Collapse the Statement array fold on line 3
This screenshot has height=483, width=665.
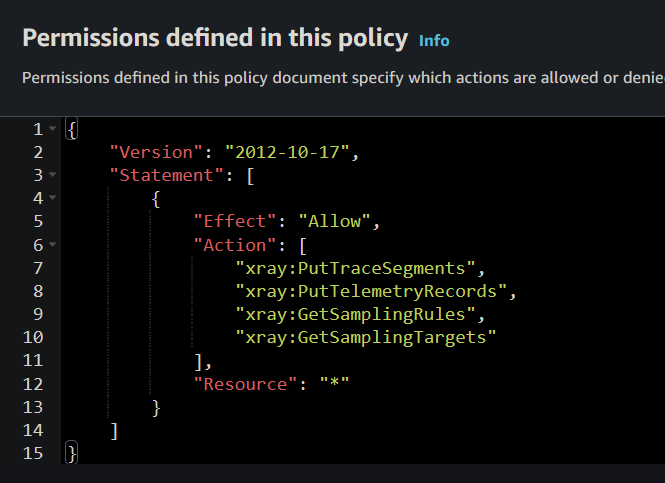tap(52, 175)
